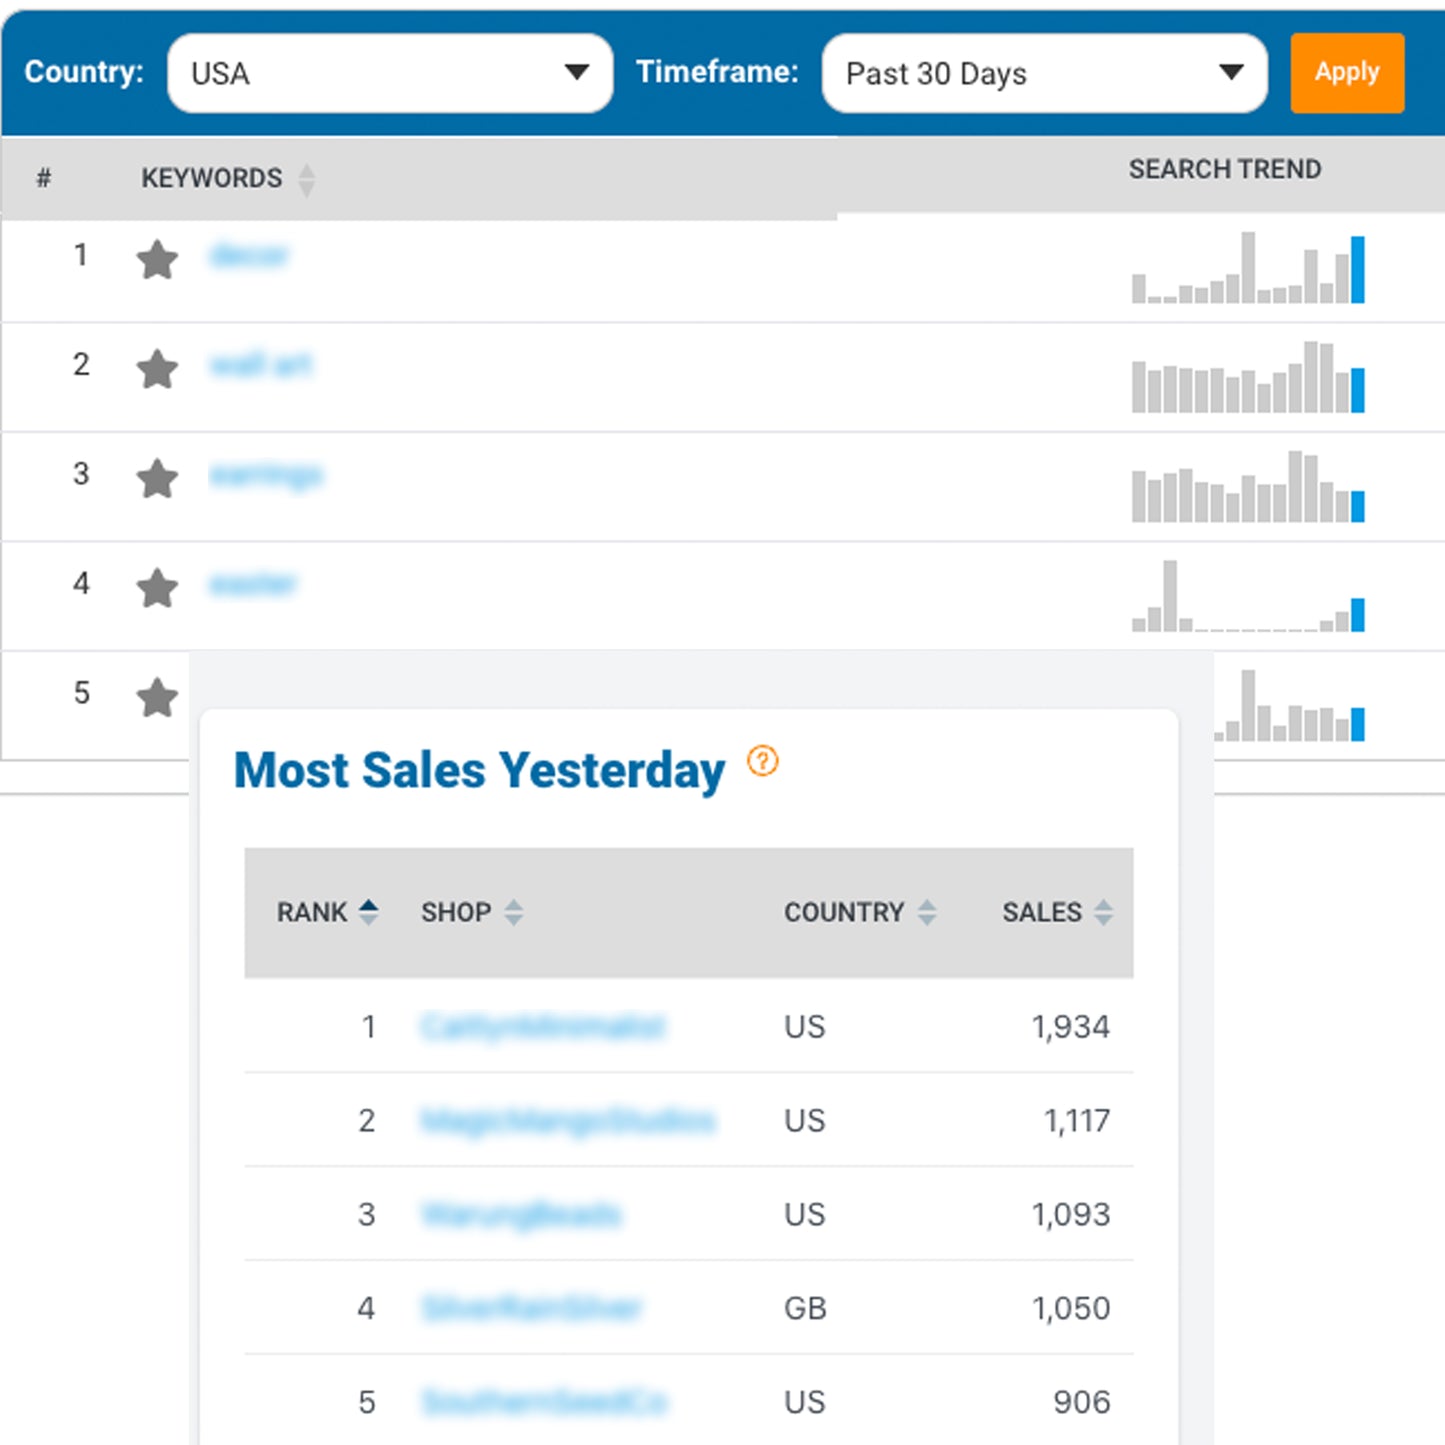Open the Country dropdown showing USA
The height and width of the screenshot is (1445, 1445).
click(x=389, y=73)
